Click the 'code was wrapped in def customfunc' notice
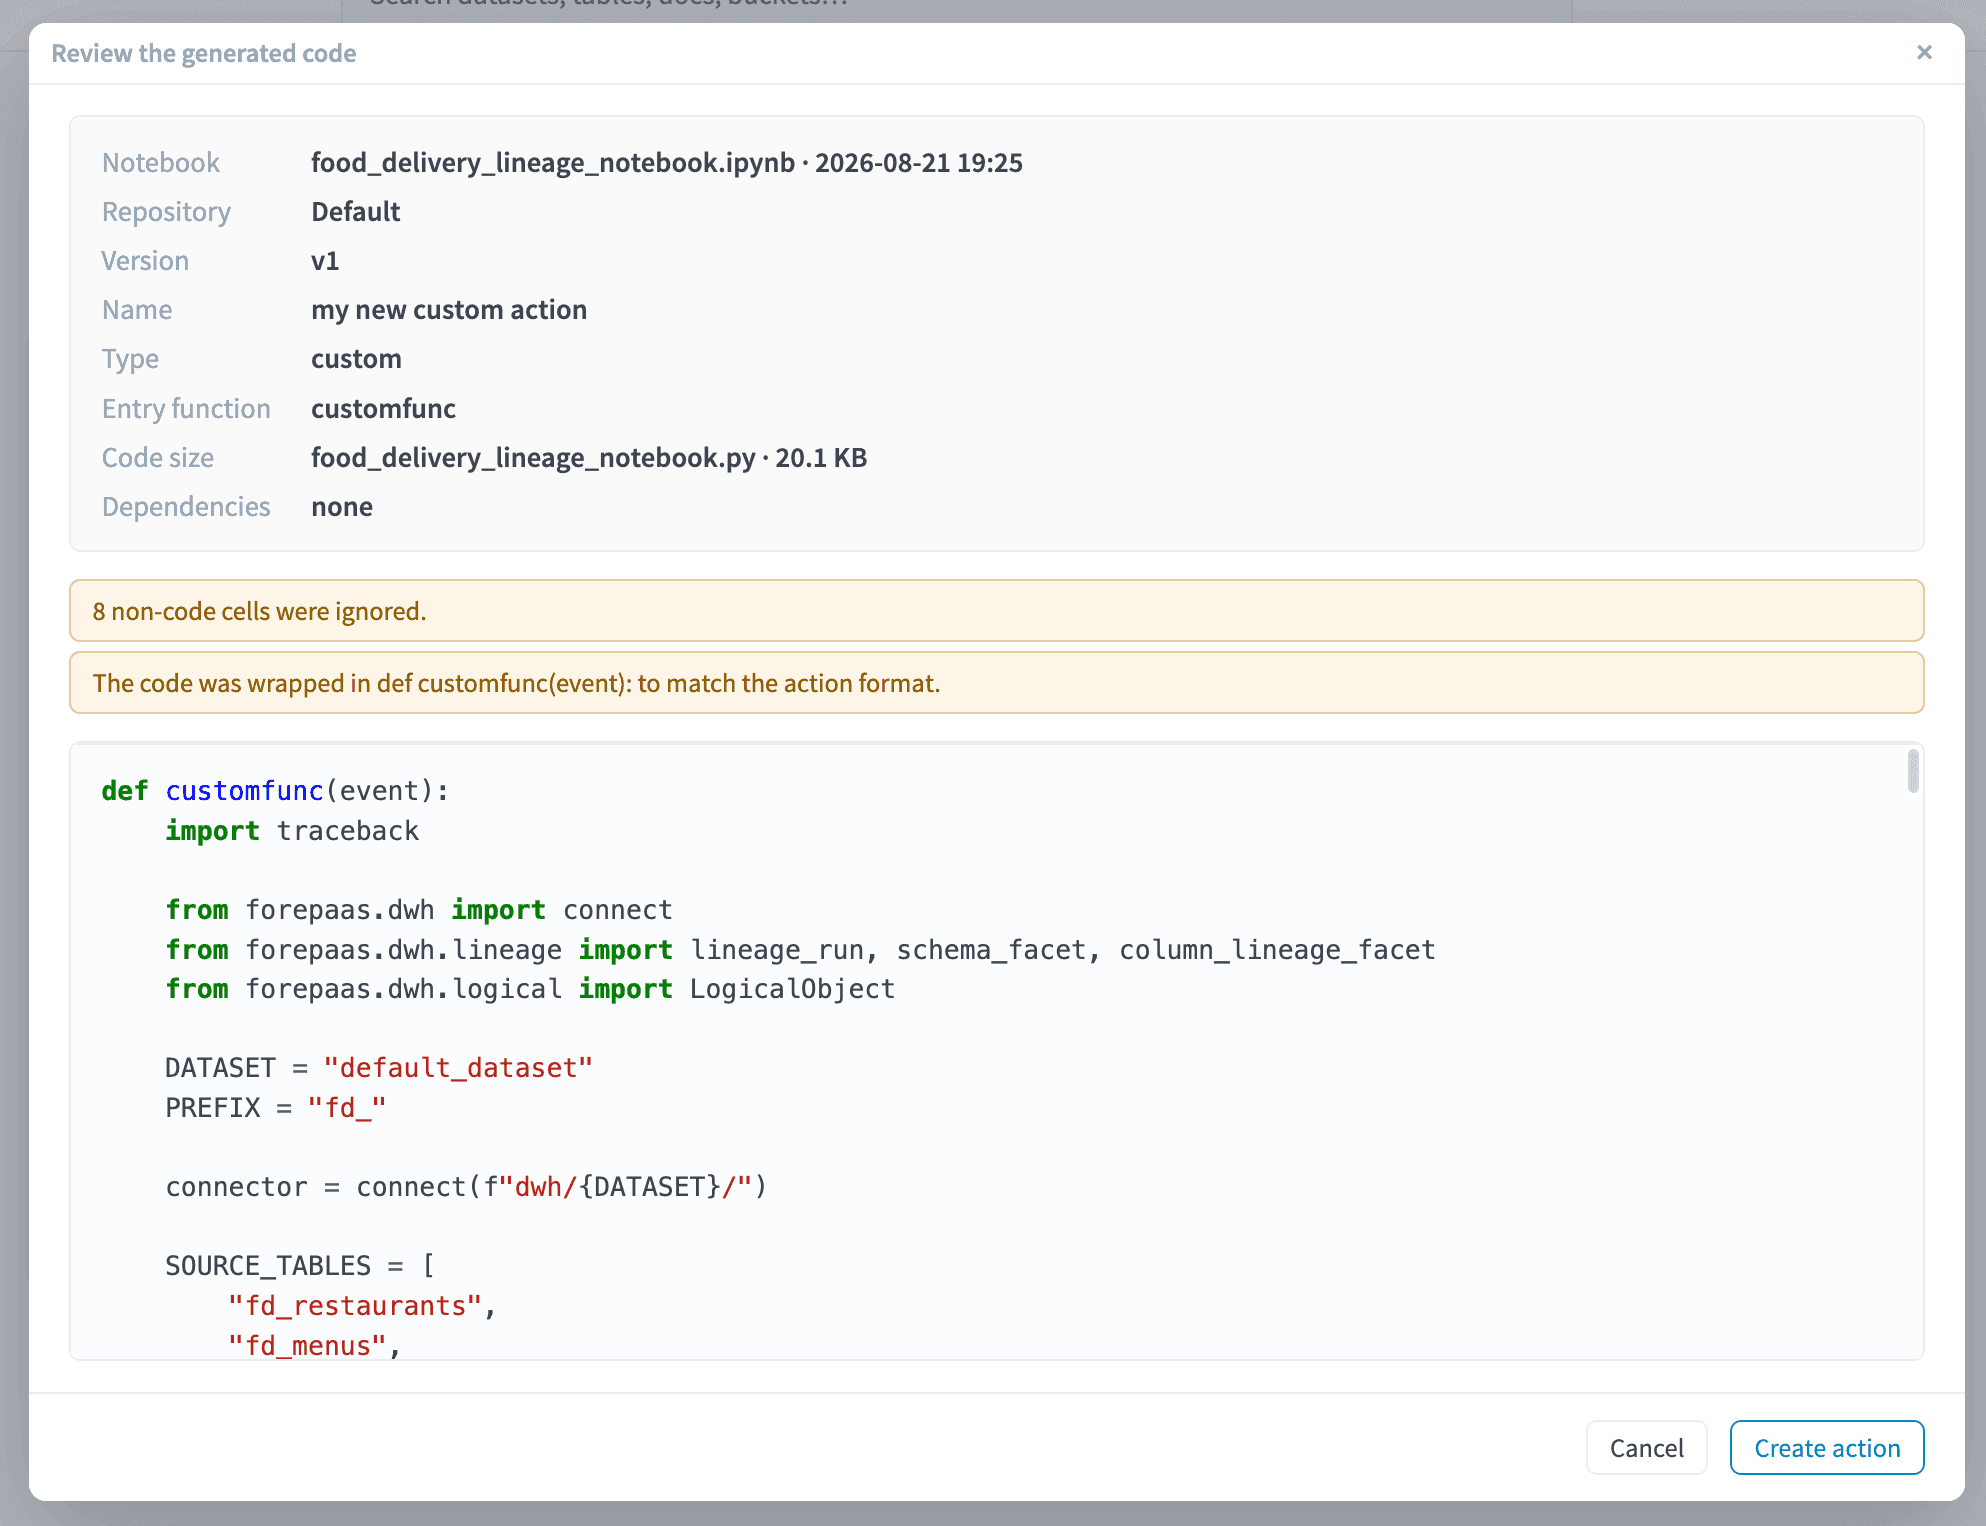This screenshot has height=1526, width=1986. (x=996, y=683)
